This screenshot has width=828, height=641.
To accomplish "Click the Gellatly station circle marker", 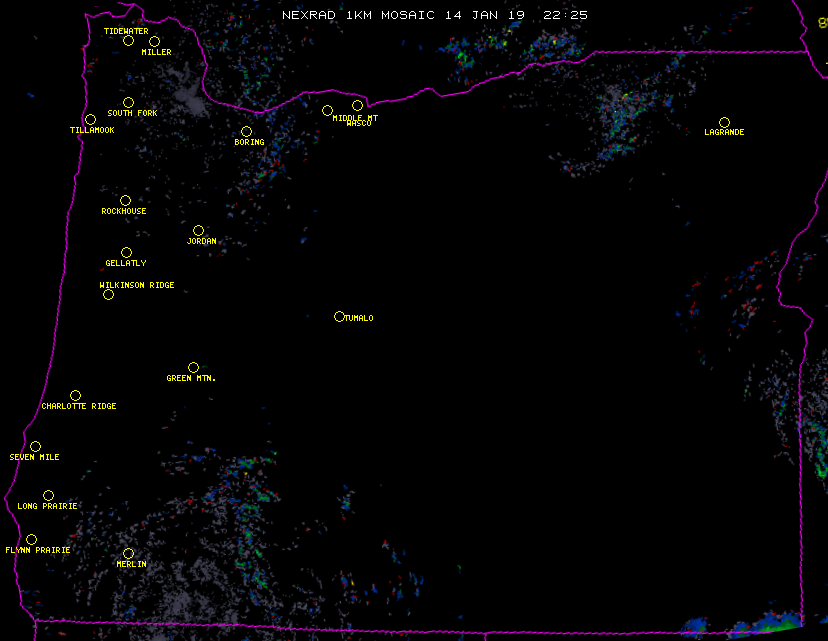I will 126,253.
